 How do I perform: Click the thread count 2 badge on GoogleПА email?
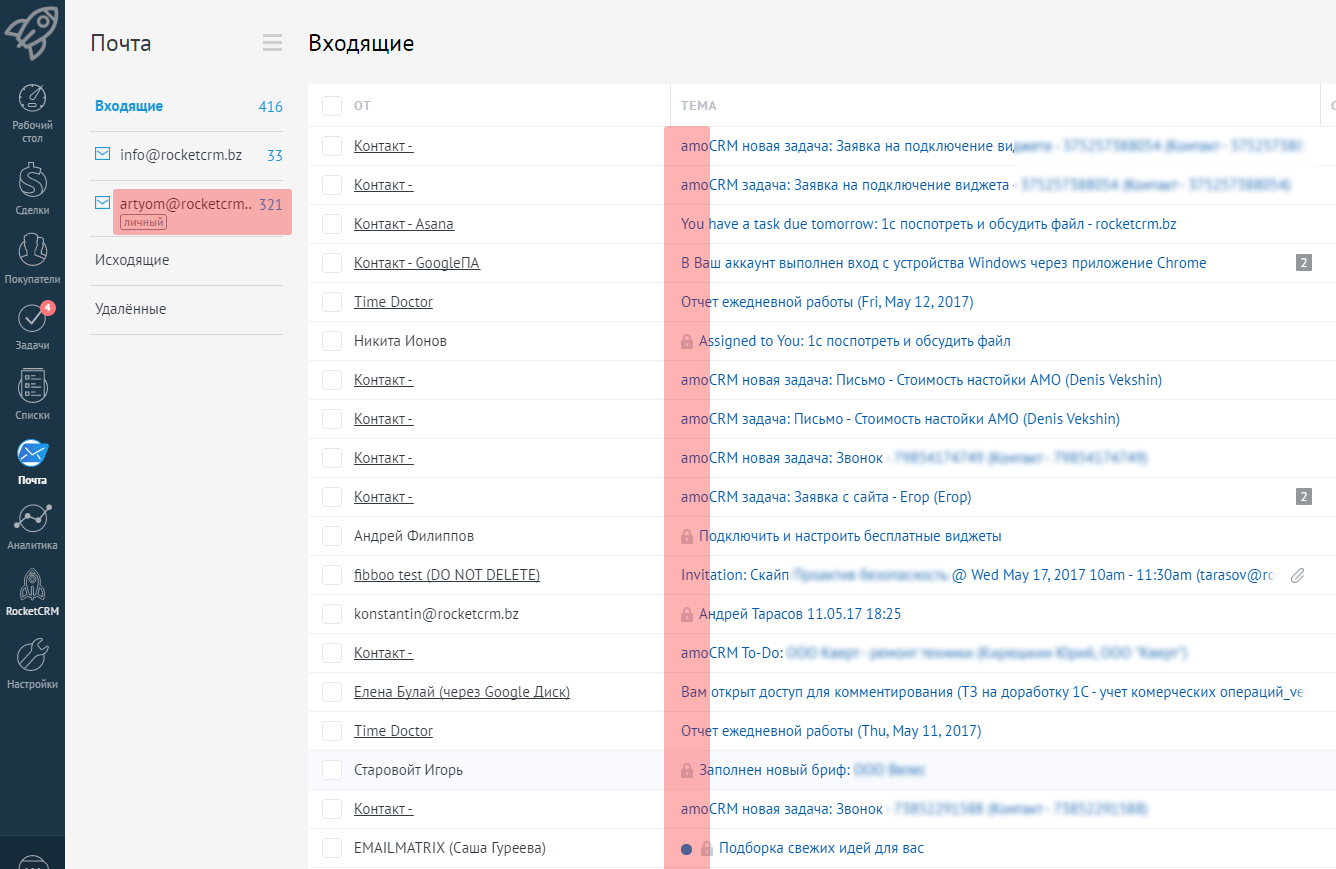point(1303,263)
